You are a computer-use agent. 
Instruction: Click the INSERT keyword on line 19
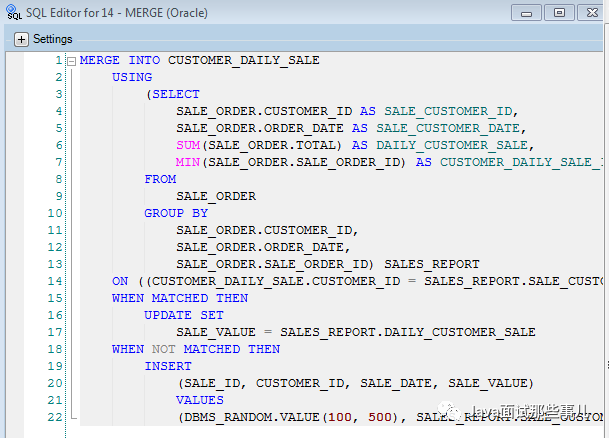[x=168, y=366]
